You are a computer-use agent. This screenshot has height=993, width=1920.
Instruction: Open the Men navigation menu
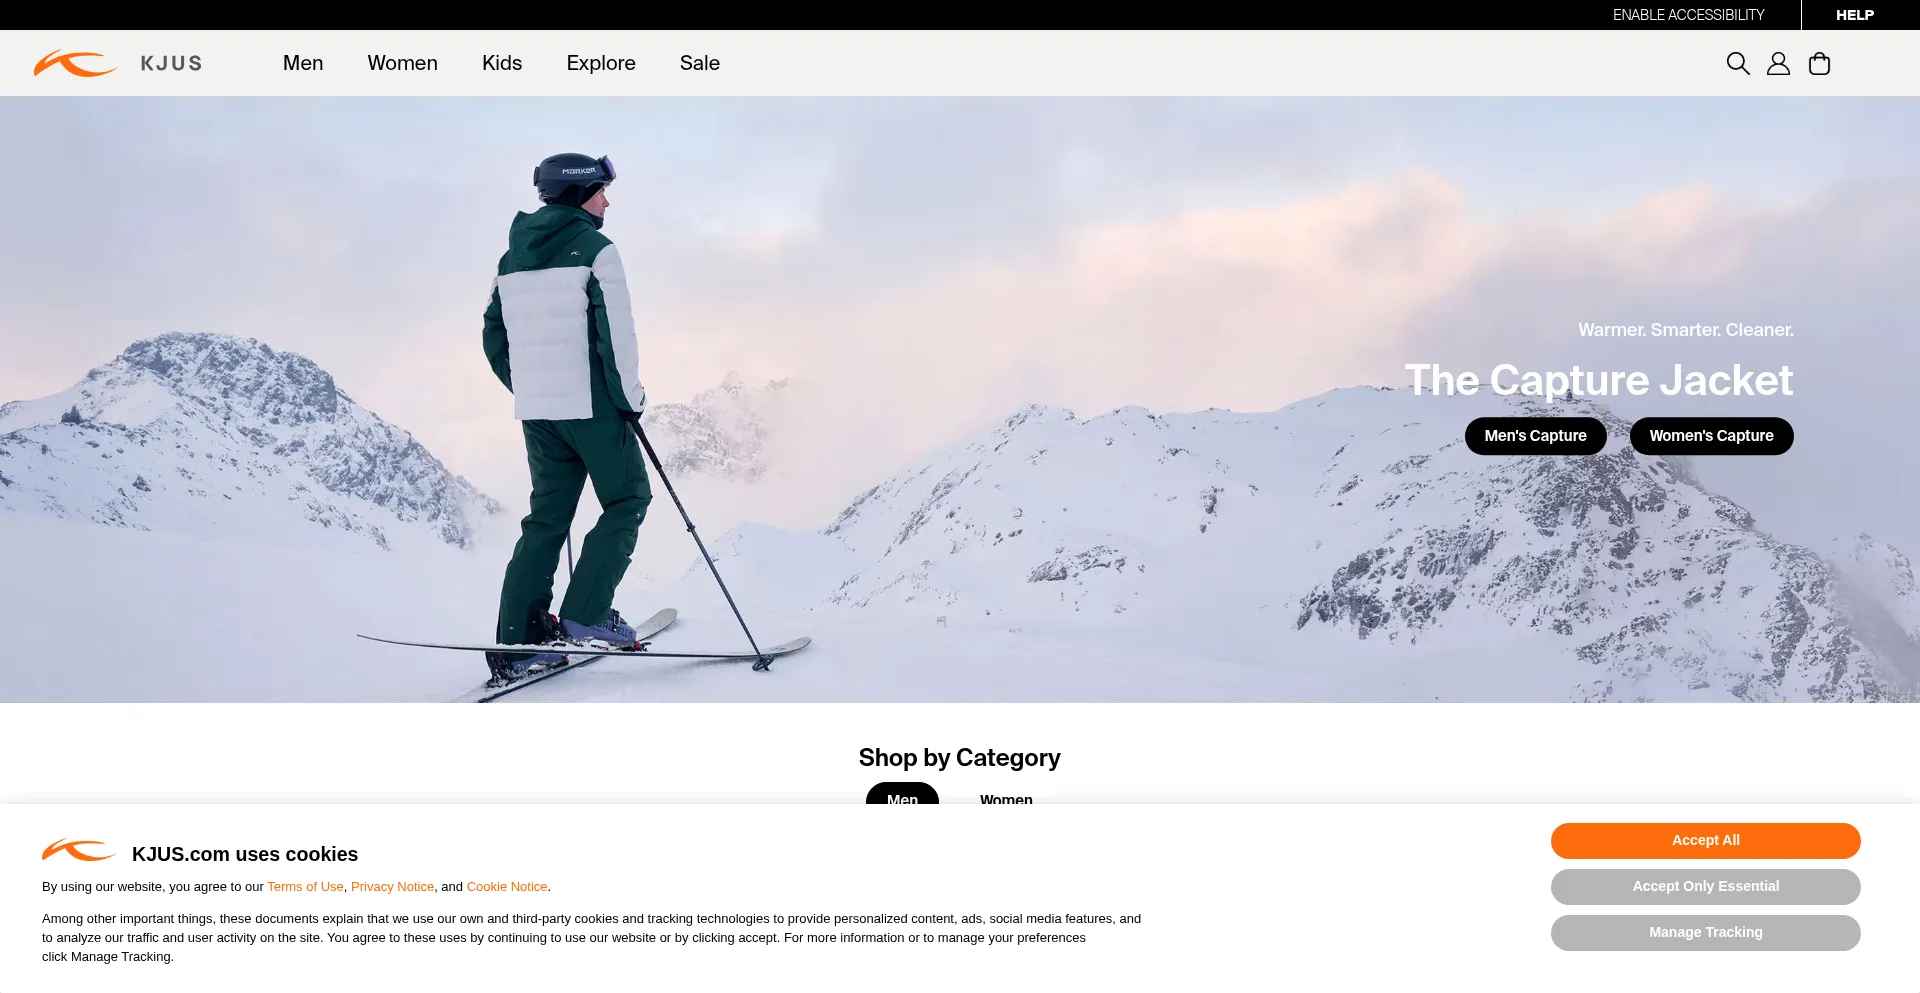pos(303,63)
